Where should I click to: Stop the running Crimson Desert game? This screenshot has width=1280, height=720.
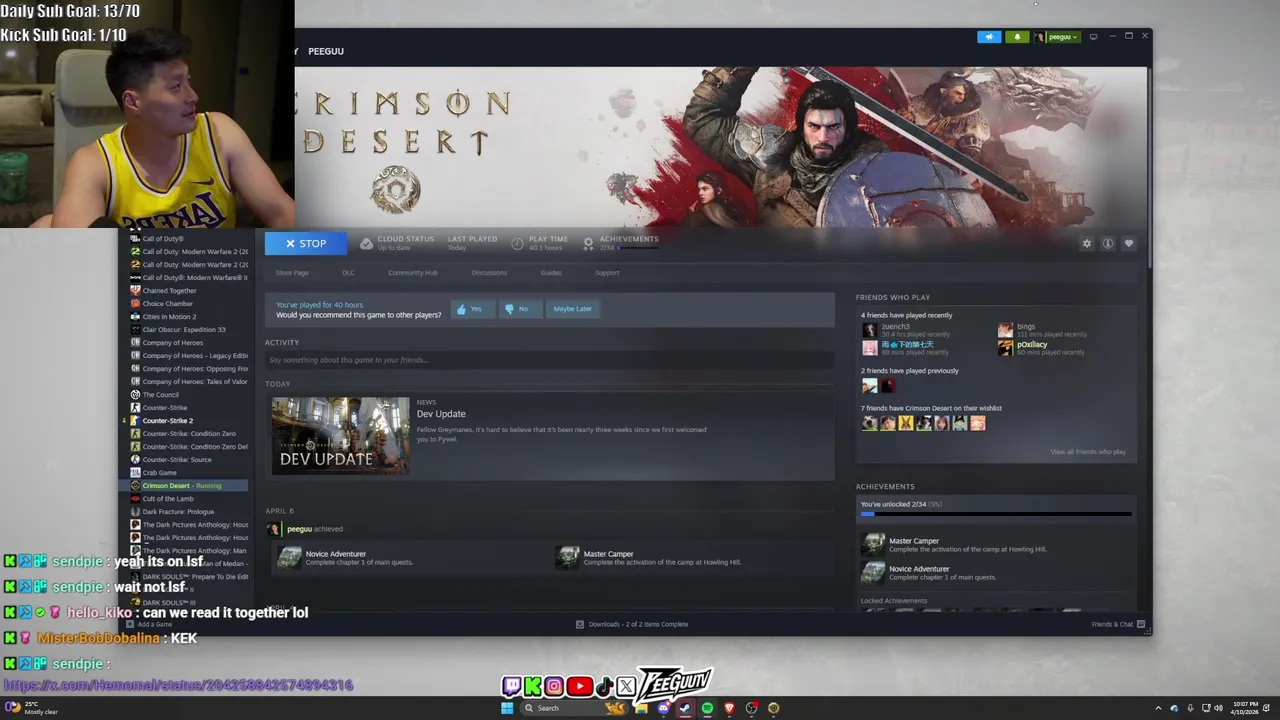click(305, 243)
